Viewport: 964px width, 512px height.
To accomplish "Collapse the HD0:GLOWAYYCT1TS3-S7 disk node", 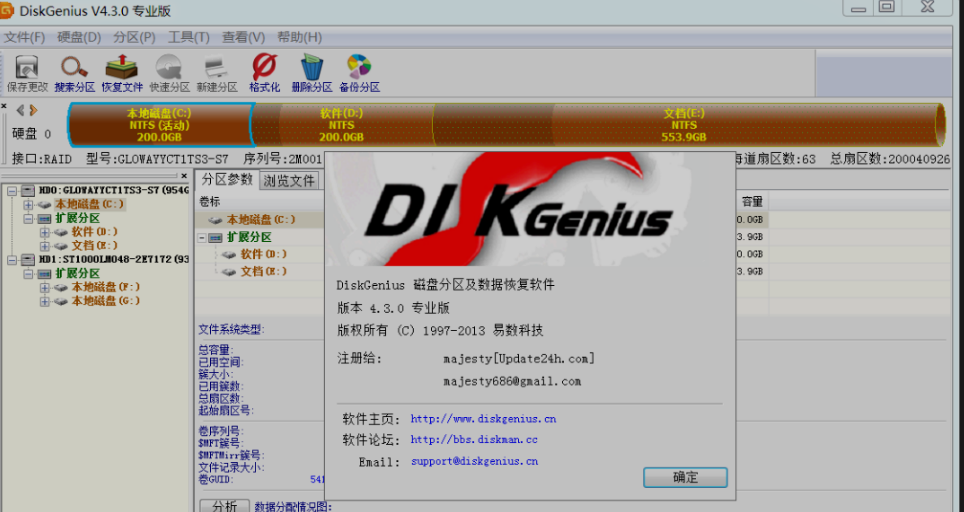I will click(12, 191).
